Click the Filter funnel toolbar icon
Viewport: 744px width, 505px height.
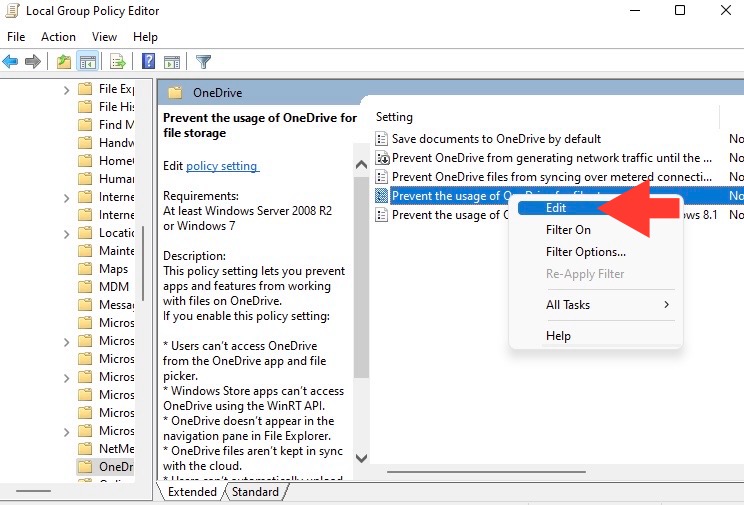[203, 61]
